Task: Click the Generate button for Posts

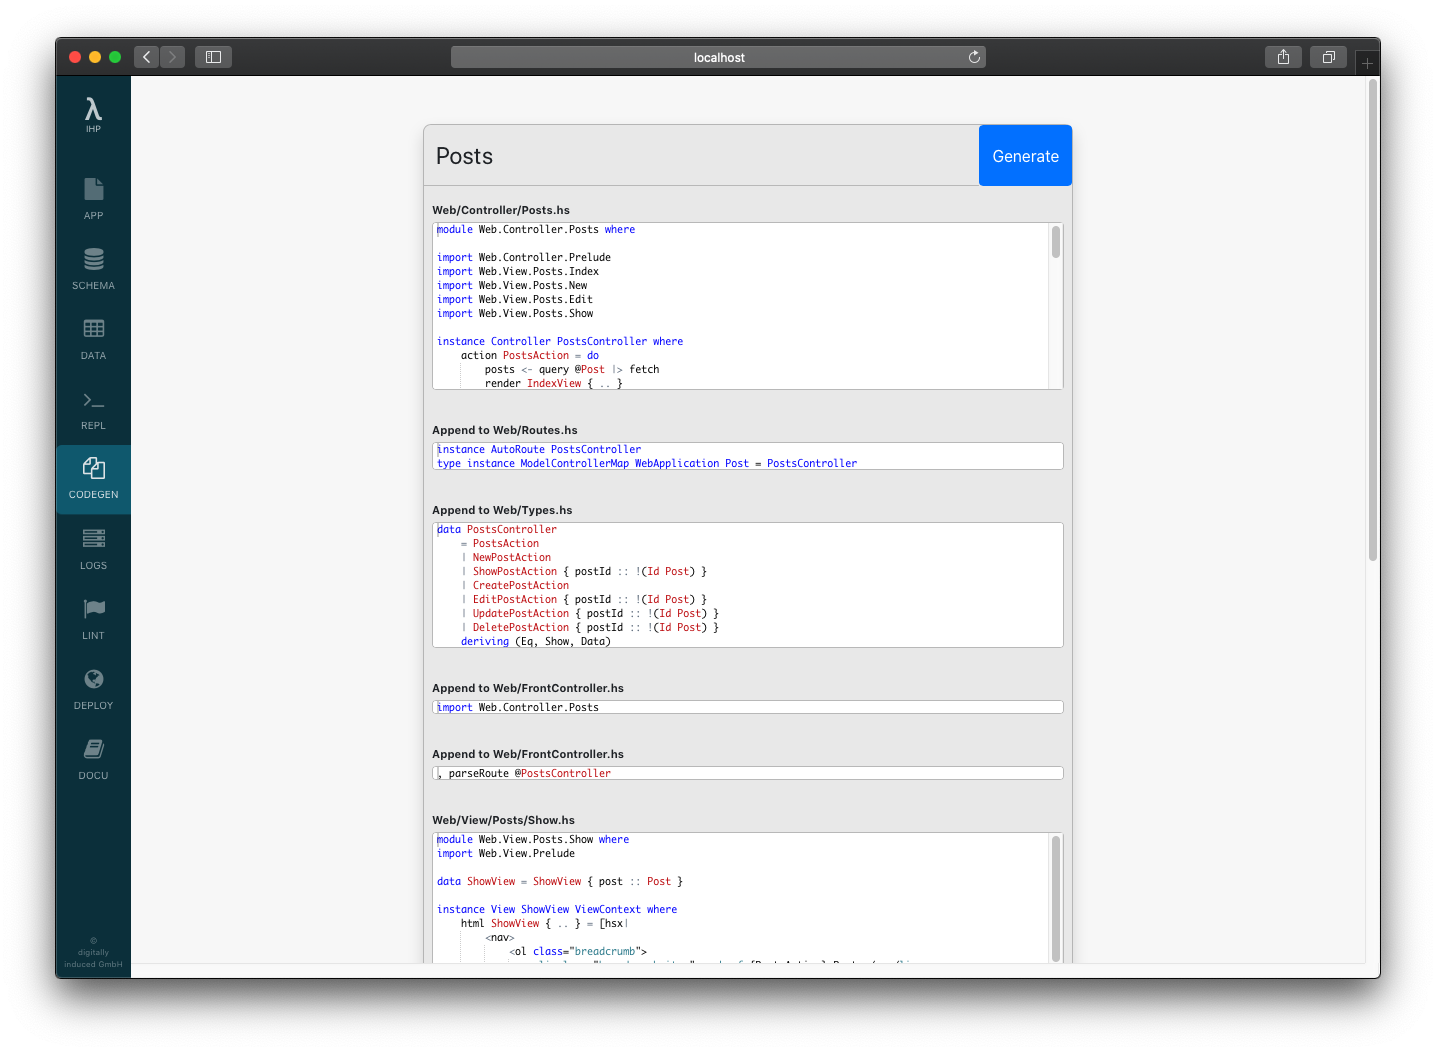Action: 1025,155
